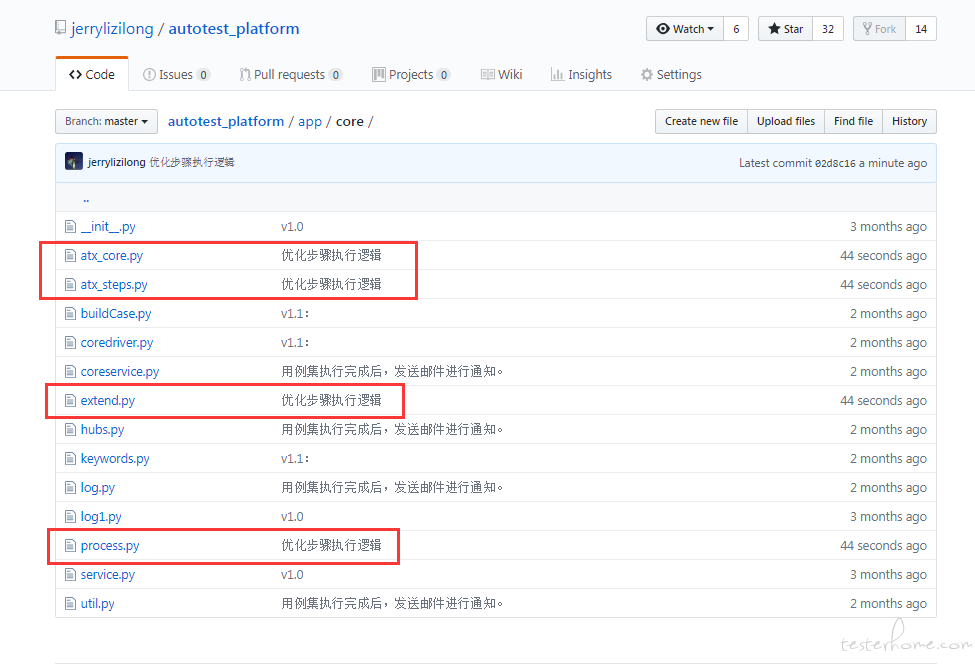The height and width of the screenshot is (664, 975).
Task: Click the repository book icon beside jerrylizilong
Action: 60,27
